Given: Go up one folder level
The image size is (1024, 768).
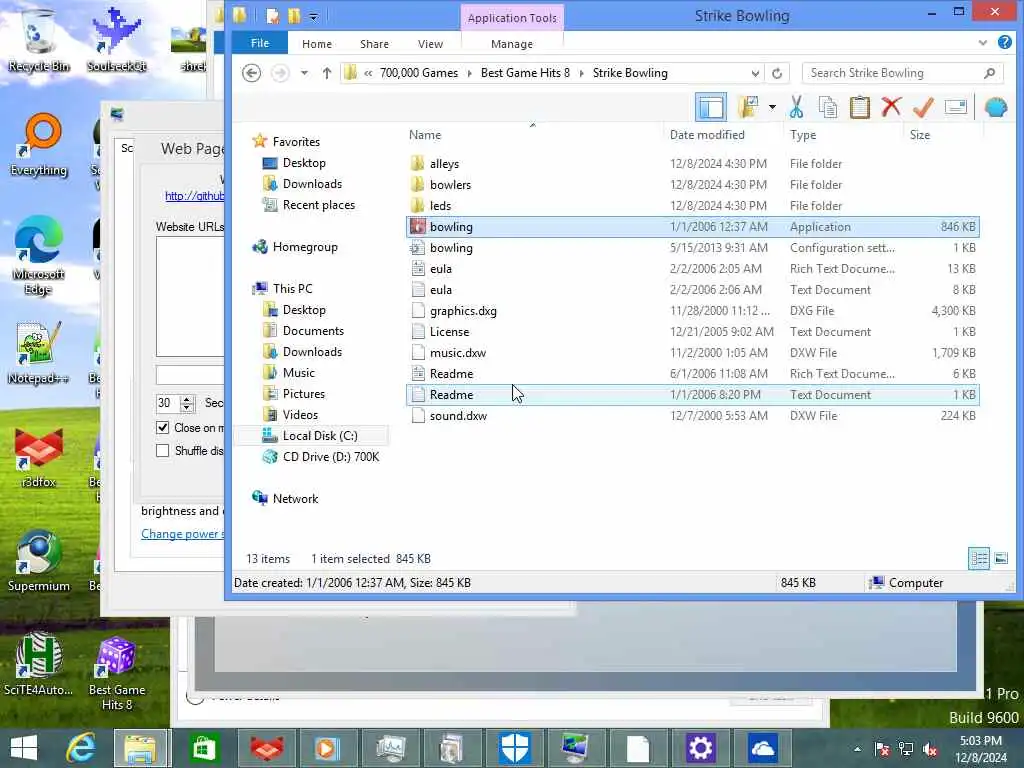Looking at the screenshot, I should (x=327, y=72).
